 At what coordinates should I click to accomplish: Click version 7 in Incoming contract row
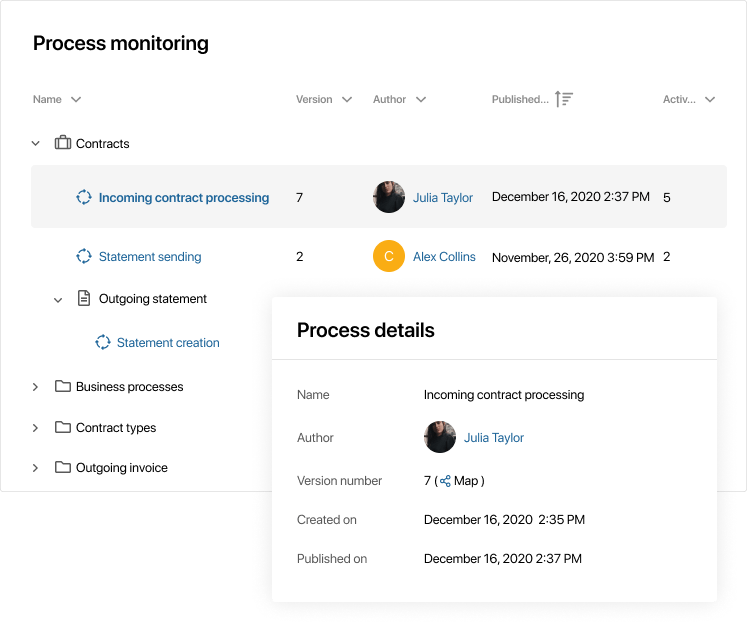coord(299,197)
